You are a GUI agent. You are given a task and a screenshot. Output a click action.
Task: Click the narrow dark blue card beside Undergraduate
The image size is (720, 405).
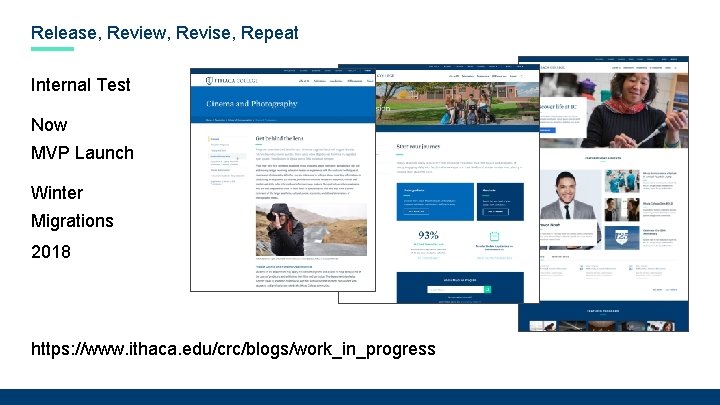(500, 202)
